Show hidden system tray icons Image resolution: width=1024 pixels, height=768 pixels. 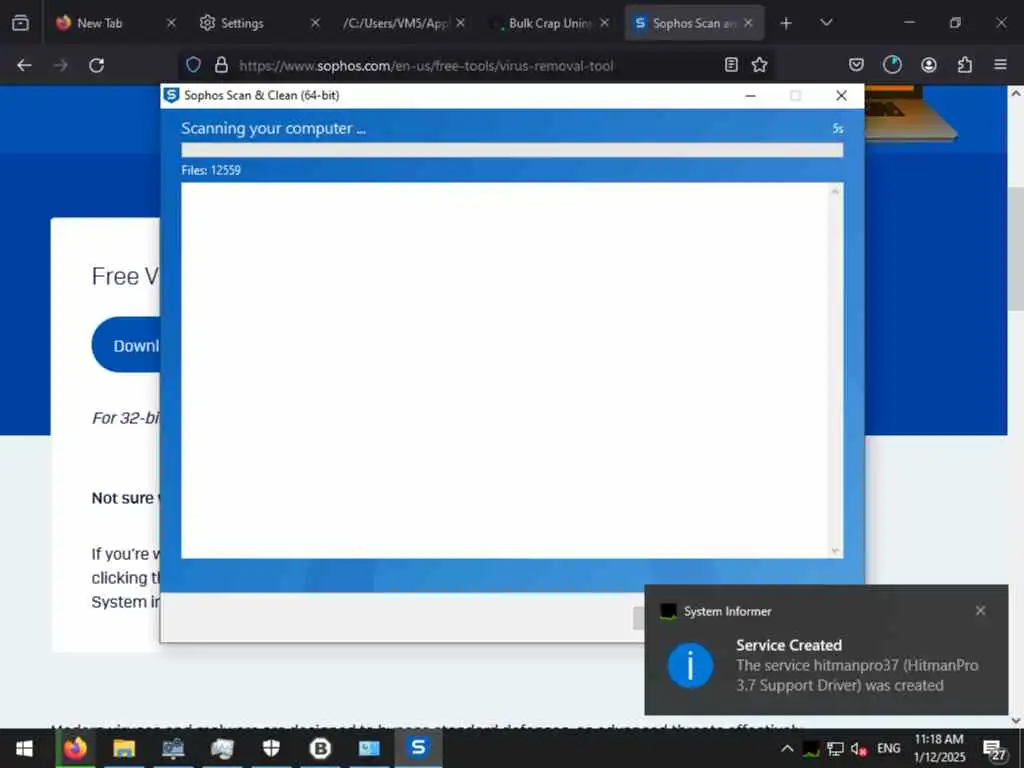click(788, 748)
